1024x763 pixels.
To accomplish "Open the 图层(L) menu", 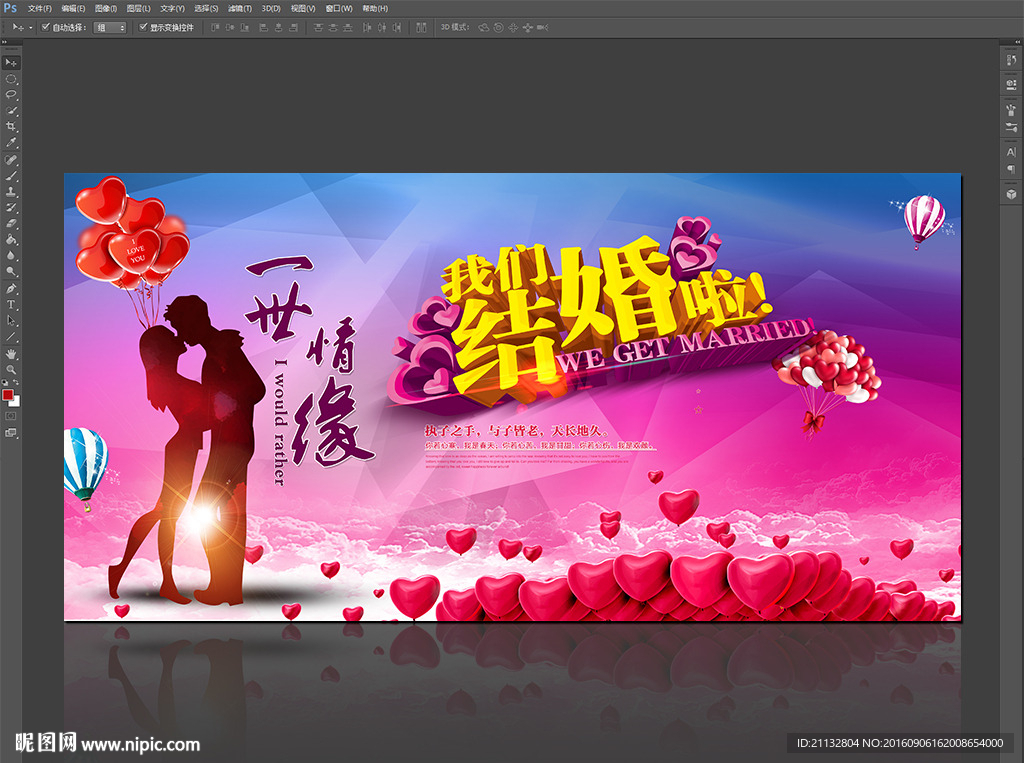I will 138,8.
